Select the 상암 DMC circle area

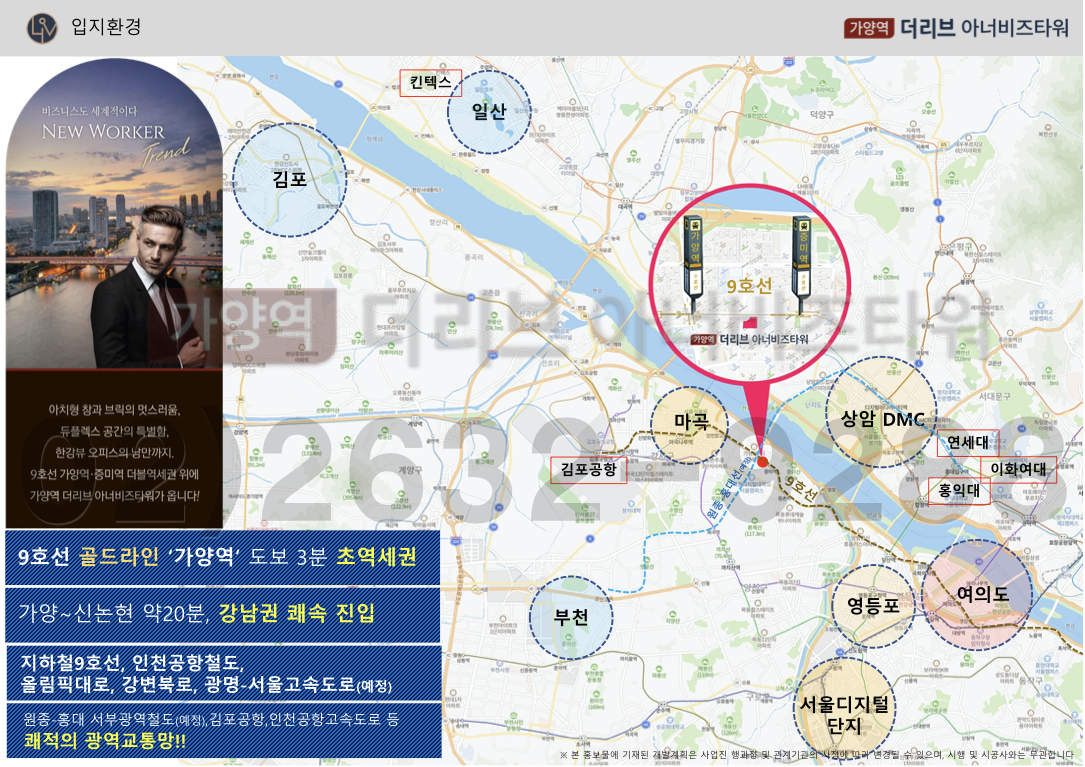(x=881, y=413)
